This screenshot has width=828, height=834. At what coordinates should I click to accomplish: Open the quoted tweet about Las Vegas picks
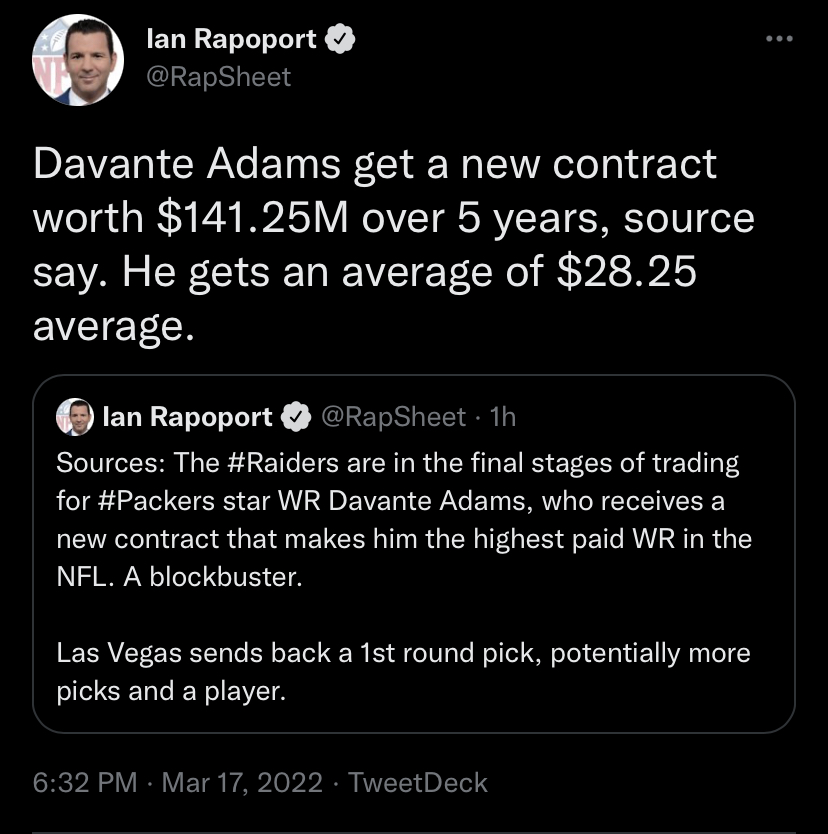click(414, 554)
